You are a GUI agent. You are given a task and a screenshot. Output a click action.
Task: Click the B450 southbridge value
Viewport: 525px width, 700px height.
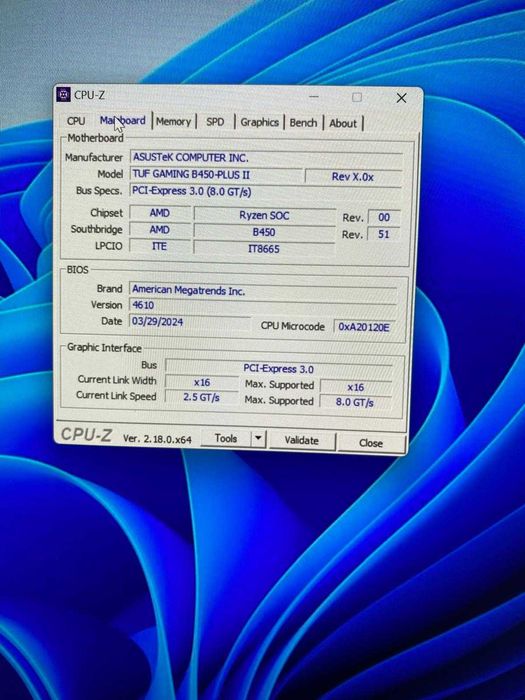[x=264, y=232]
